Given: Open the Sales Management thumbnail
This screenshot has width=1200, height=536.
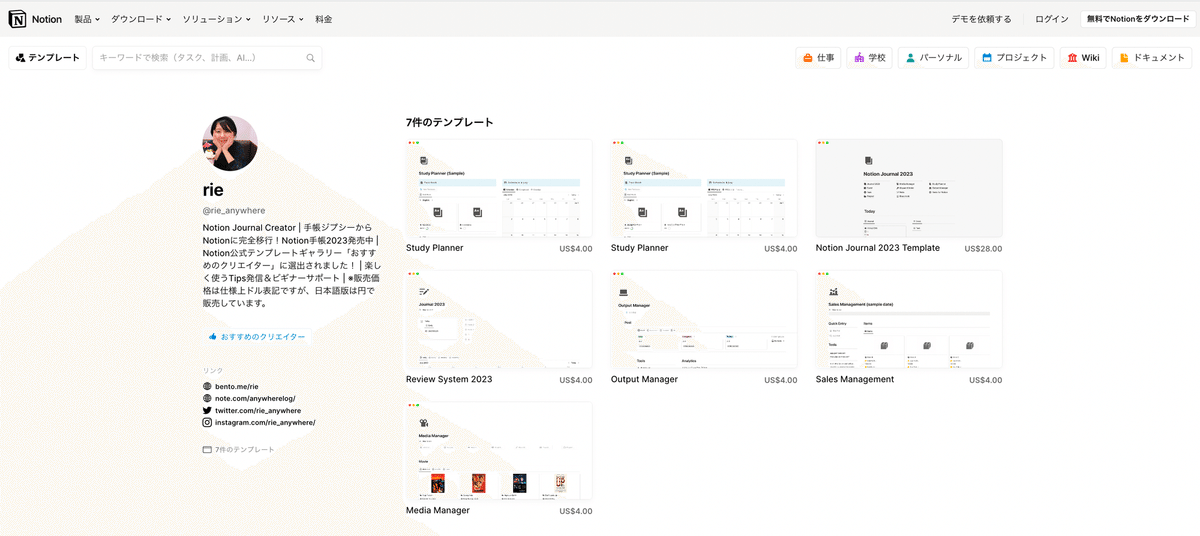Looking at the screenshot, I should tap(909, 320).
